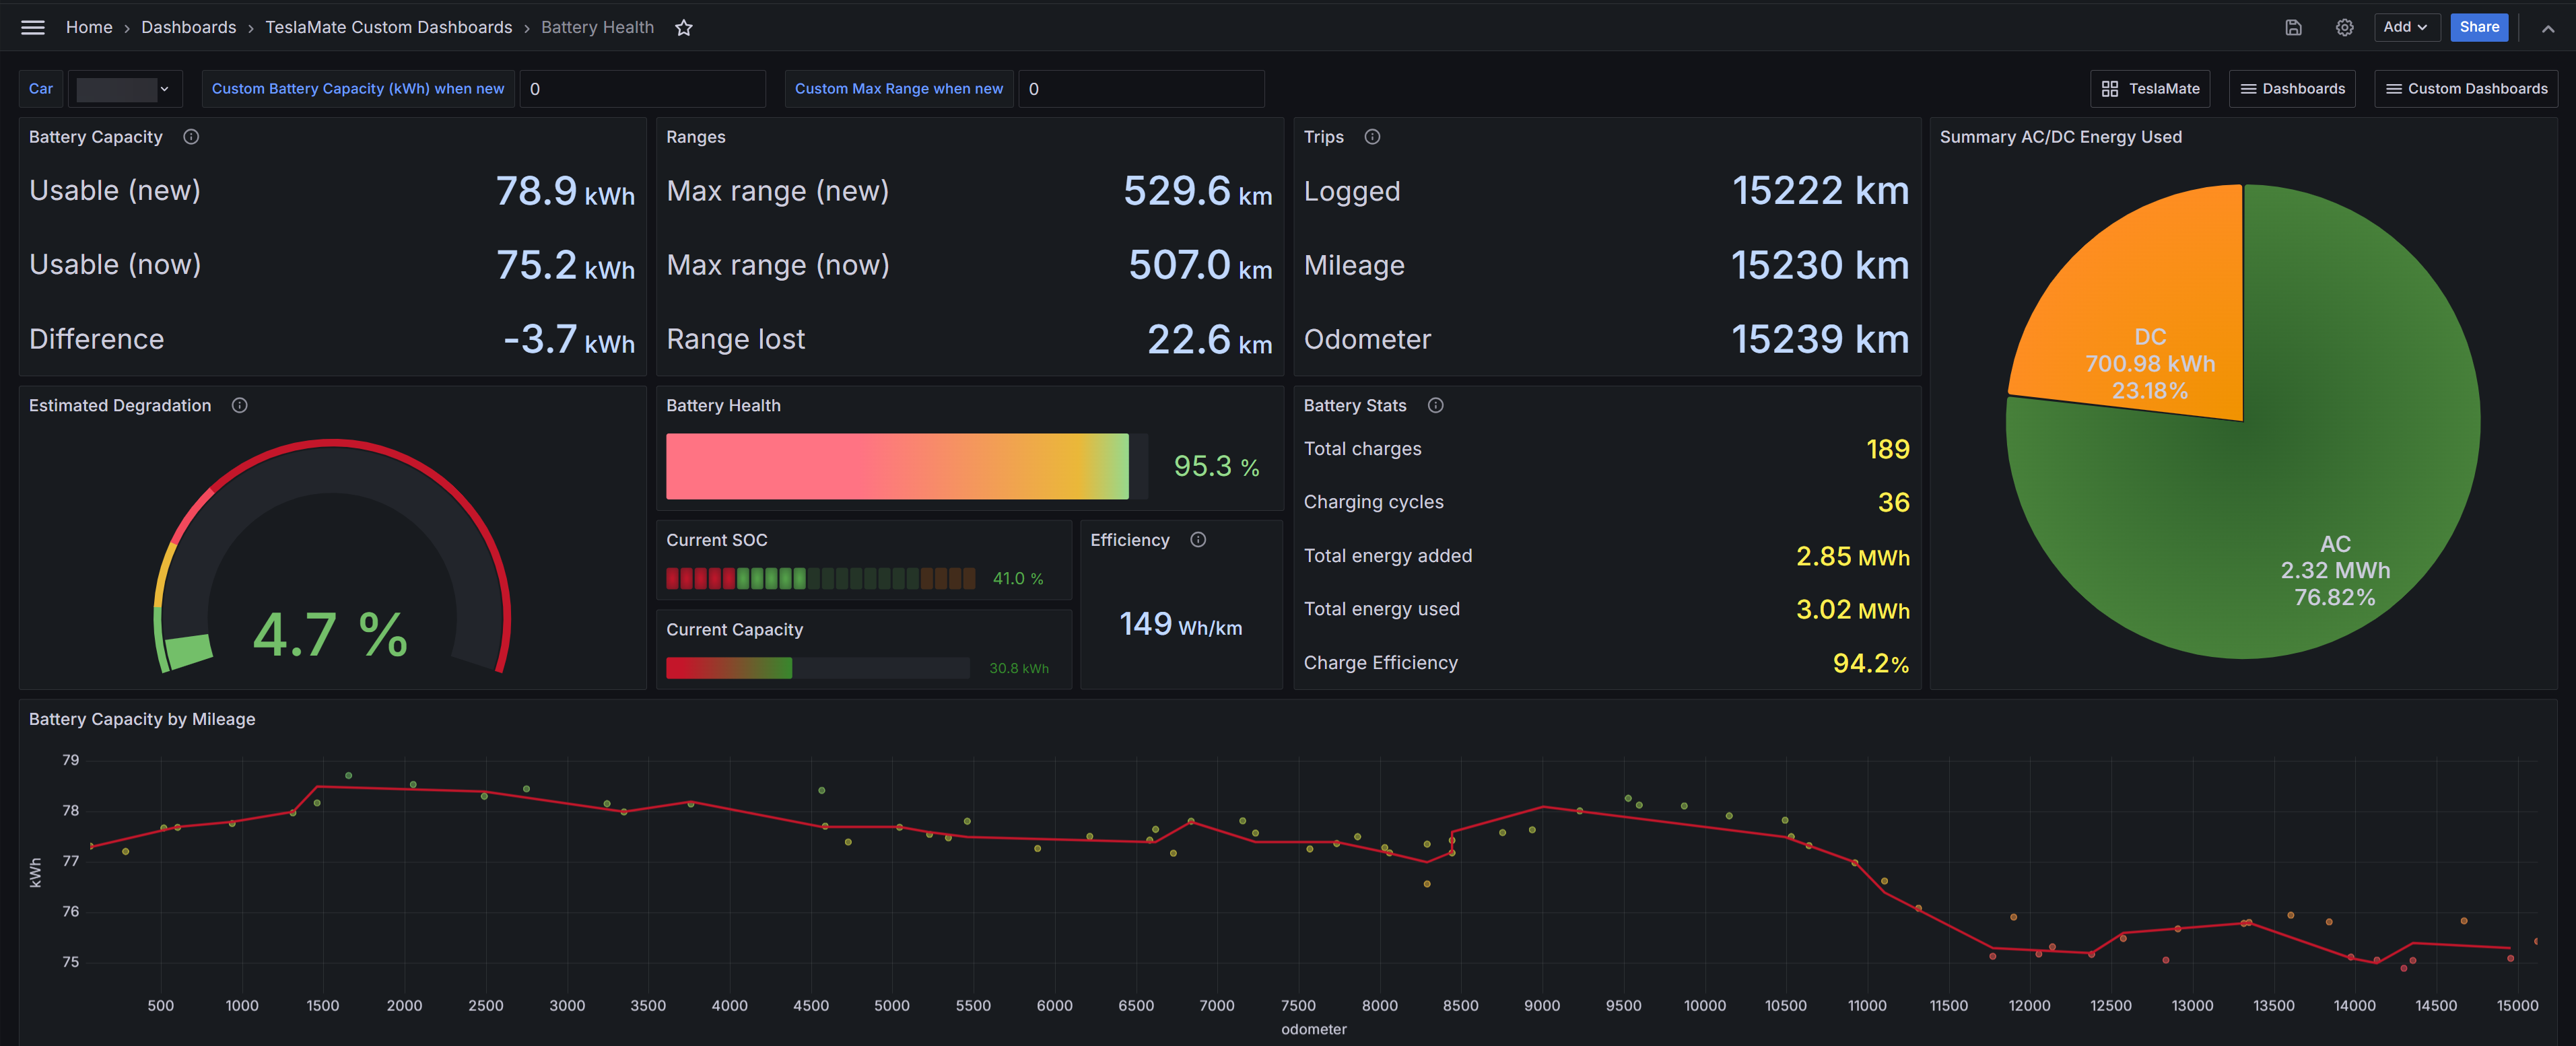Open Custom Dashboards links list
The height and width of the screenshot is (1046, 2576).
[2466, 89]
